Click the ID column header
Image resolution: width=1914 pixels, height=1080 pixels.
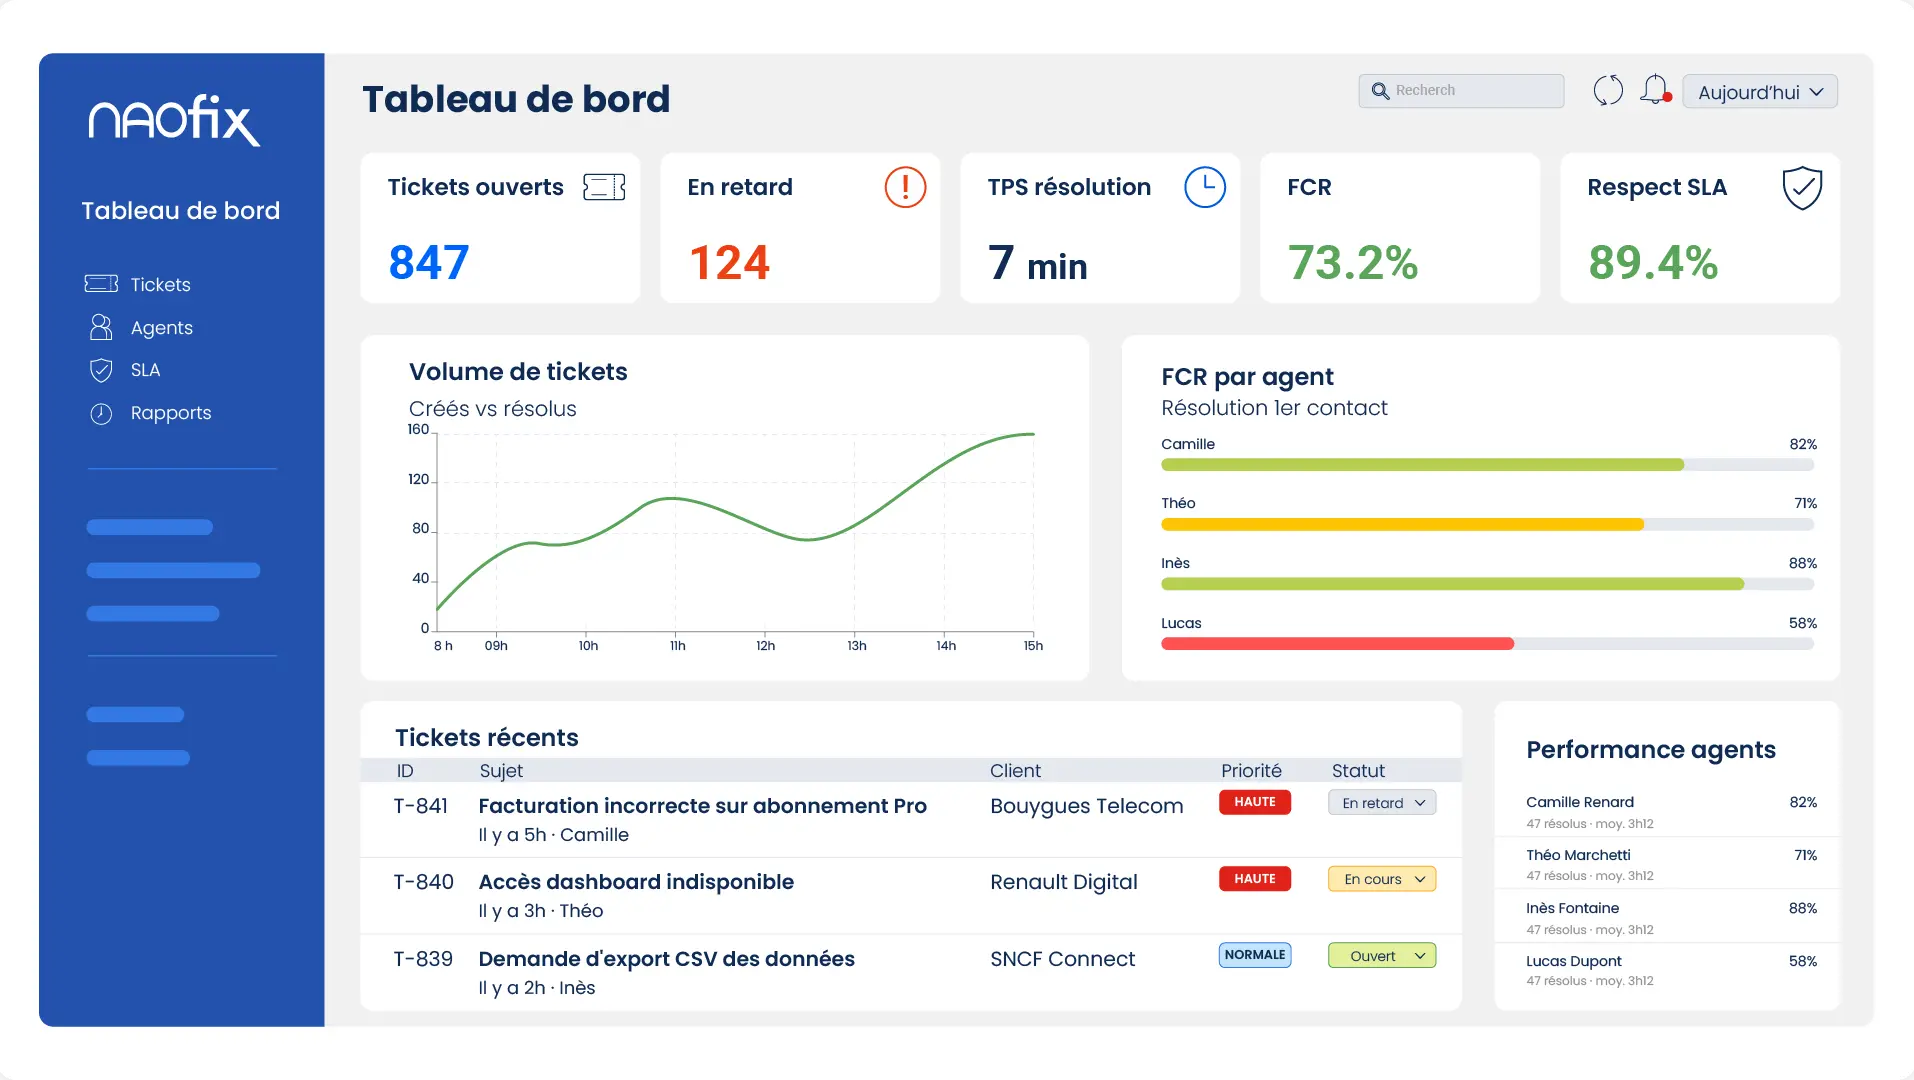tap(405, 771)
